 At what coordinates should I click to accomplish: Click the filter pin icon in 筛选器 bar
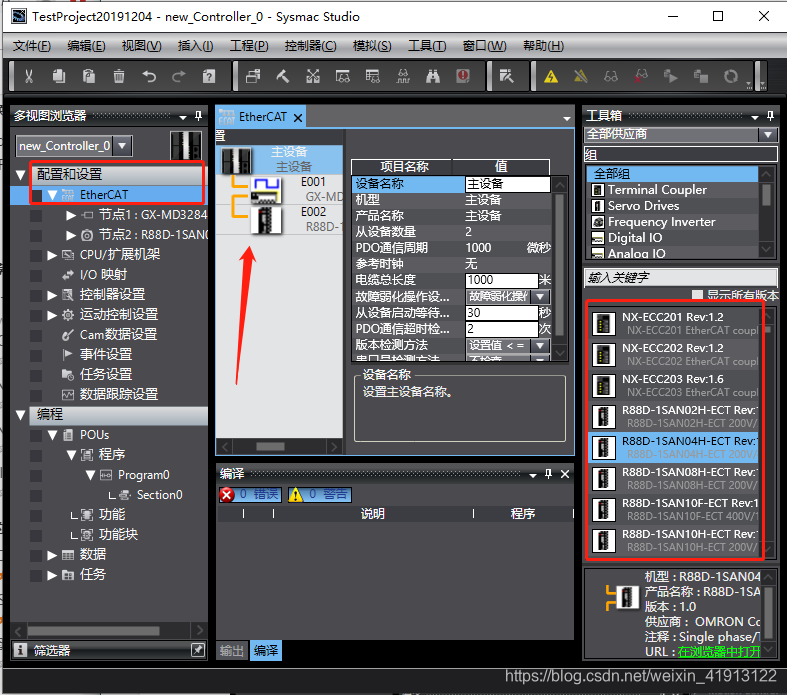198,650
